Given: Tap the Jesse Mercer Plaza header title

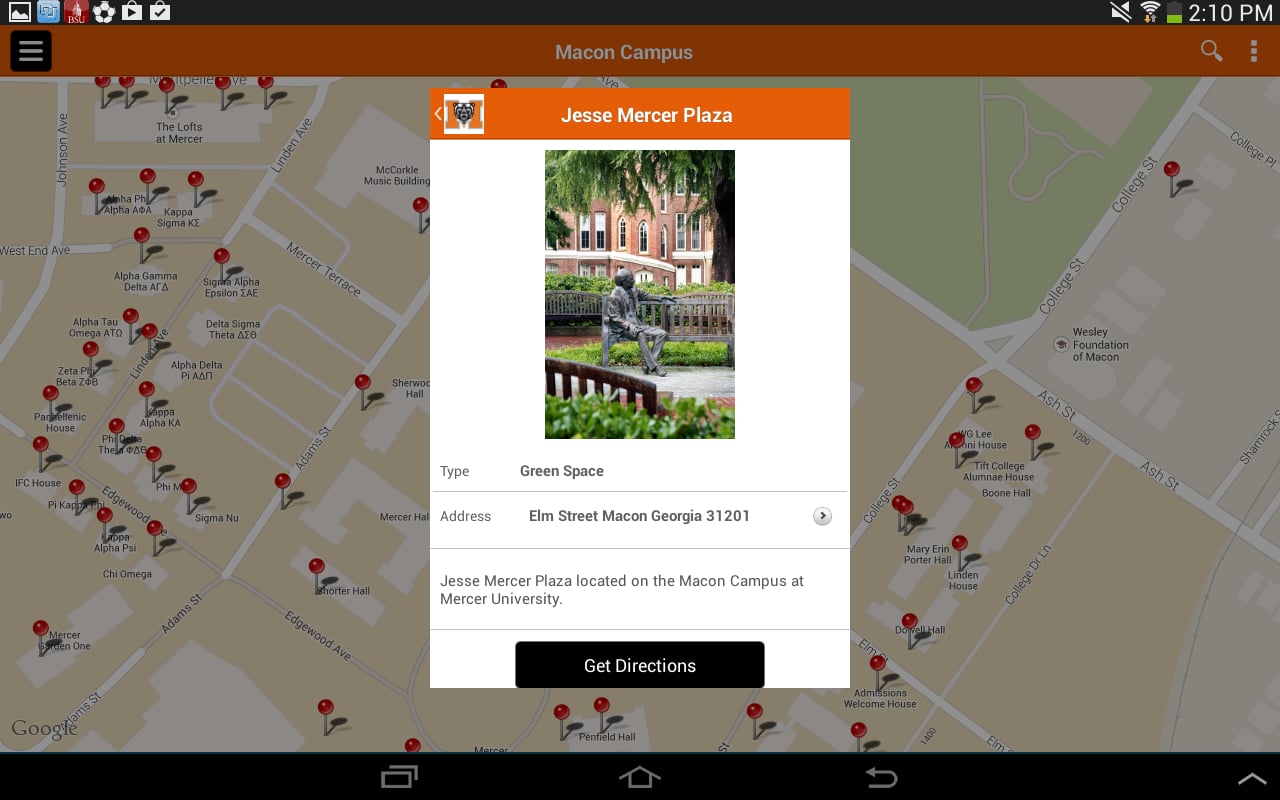Looking at the screenshot, I should pyautogui.click(x=646, y=115).
